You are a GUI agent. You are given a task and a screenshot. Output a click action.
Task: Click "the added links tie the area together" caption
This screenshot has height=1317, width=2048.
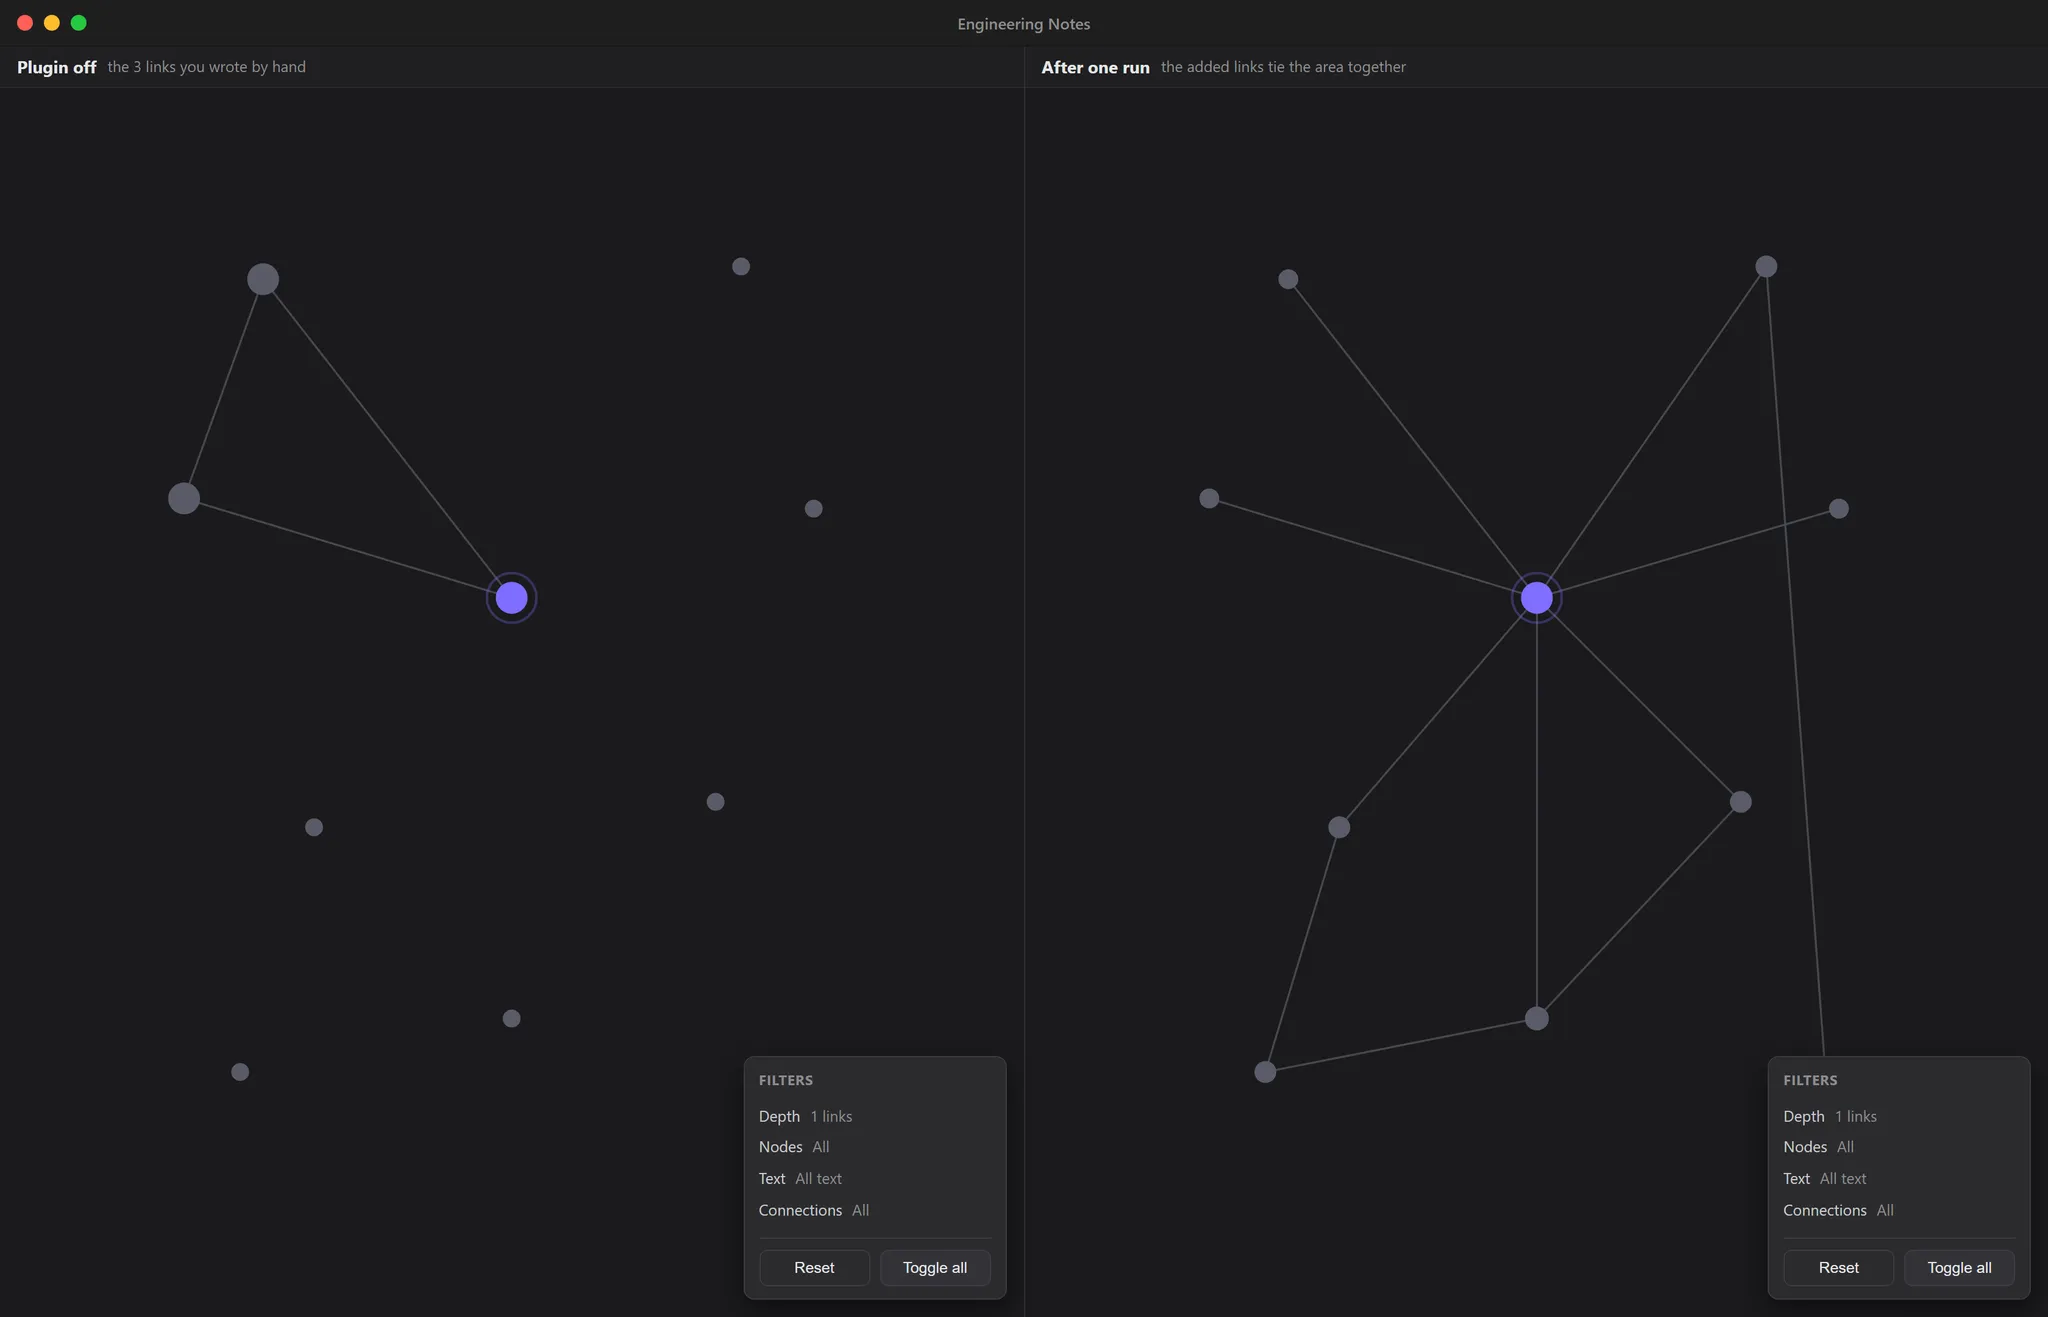(x=1283, y=67)
